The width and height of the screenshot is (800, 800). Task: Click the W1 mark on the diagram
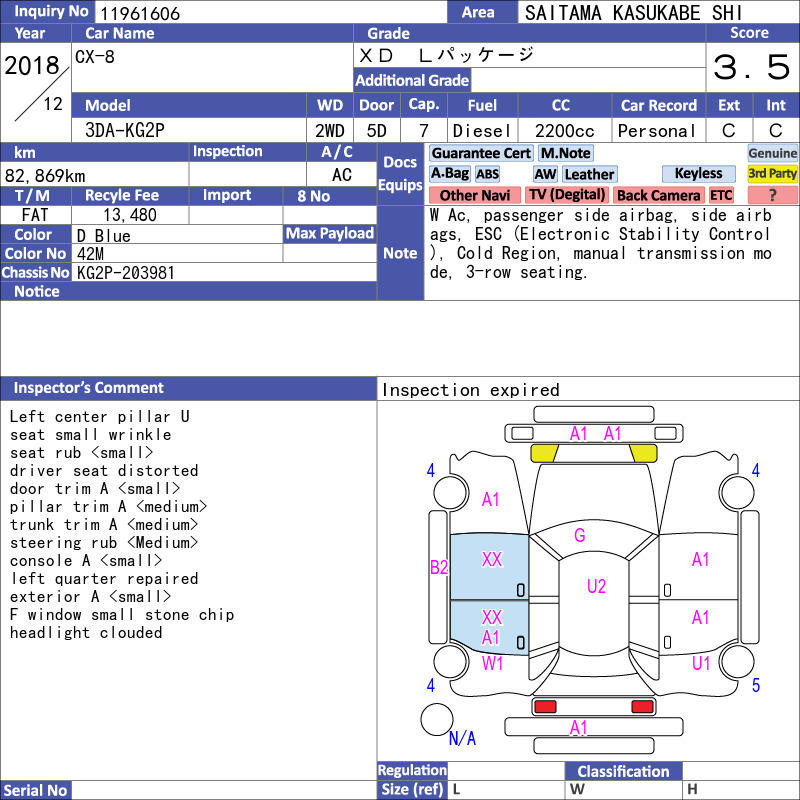coord(492,663)
